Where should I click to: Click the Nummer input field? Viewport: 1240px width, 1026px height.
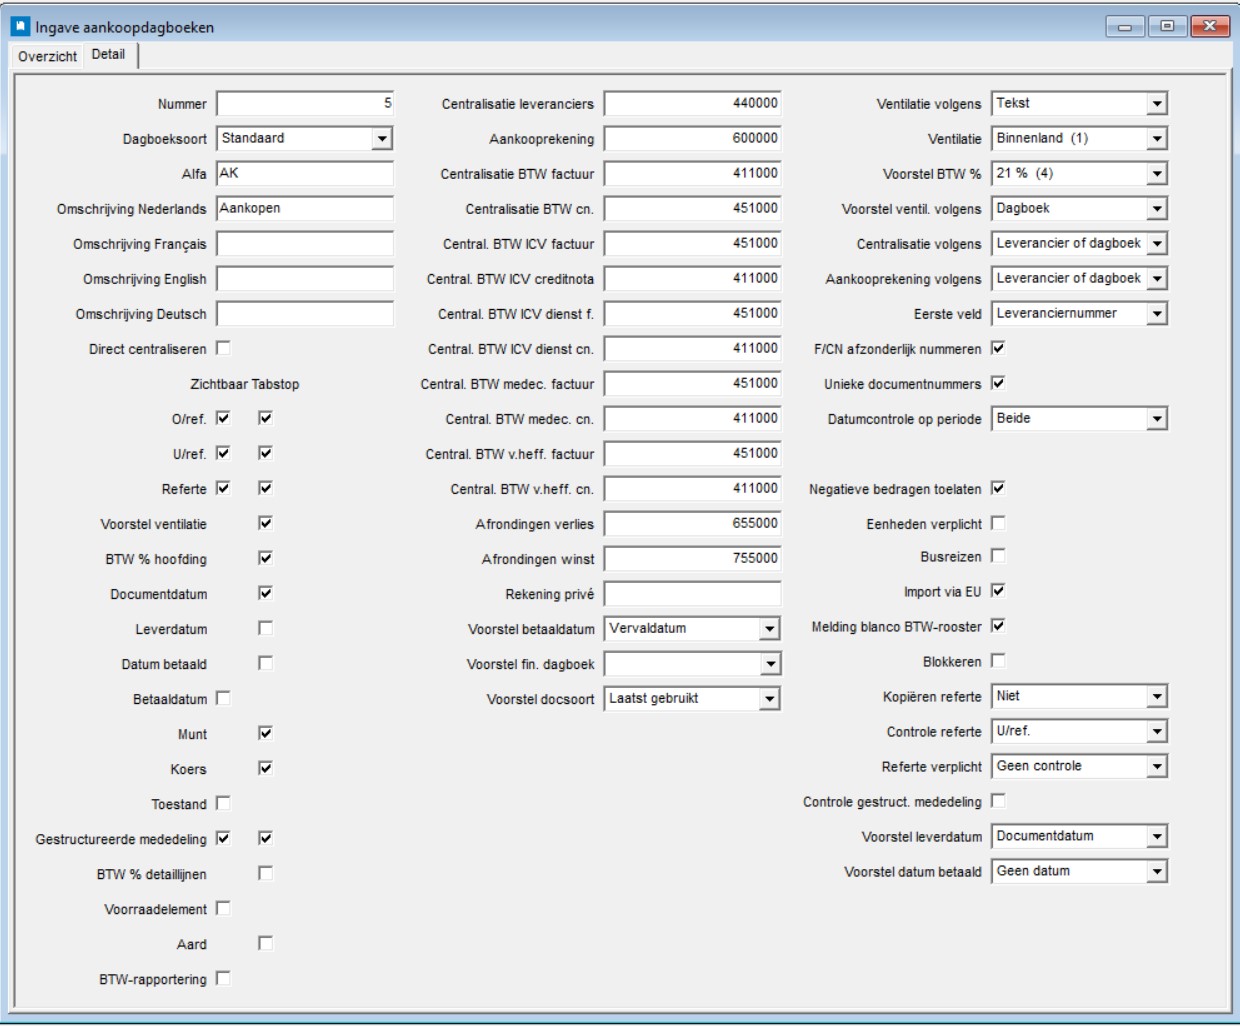pos(305,104)
